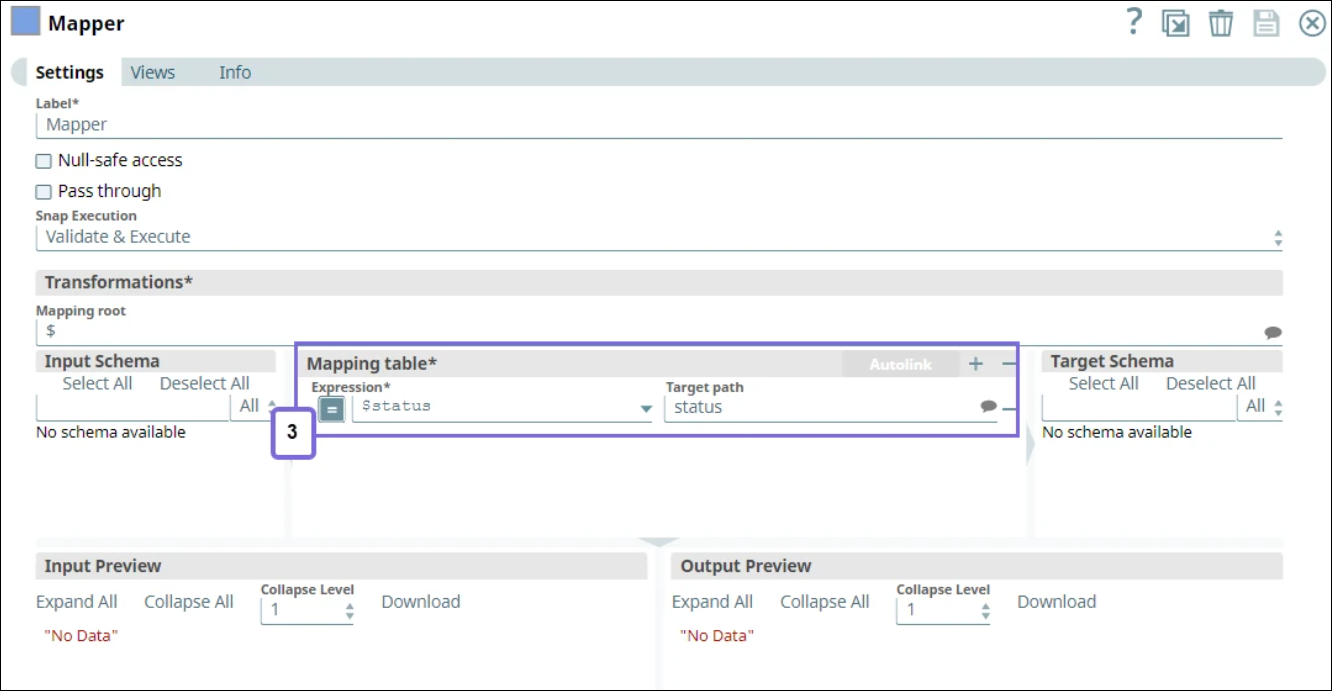Click the trash icon to delete snap
Viewport: 1332px width, 691px height.
coord(1221,23)
